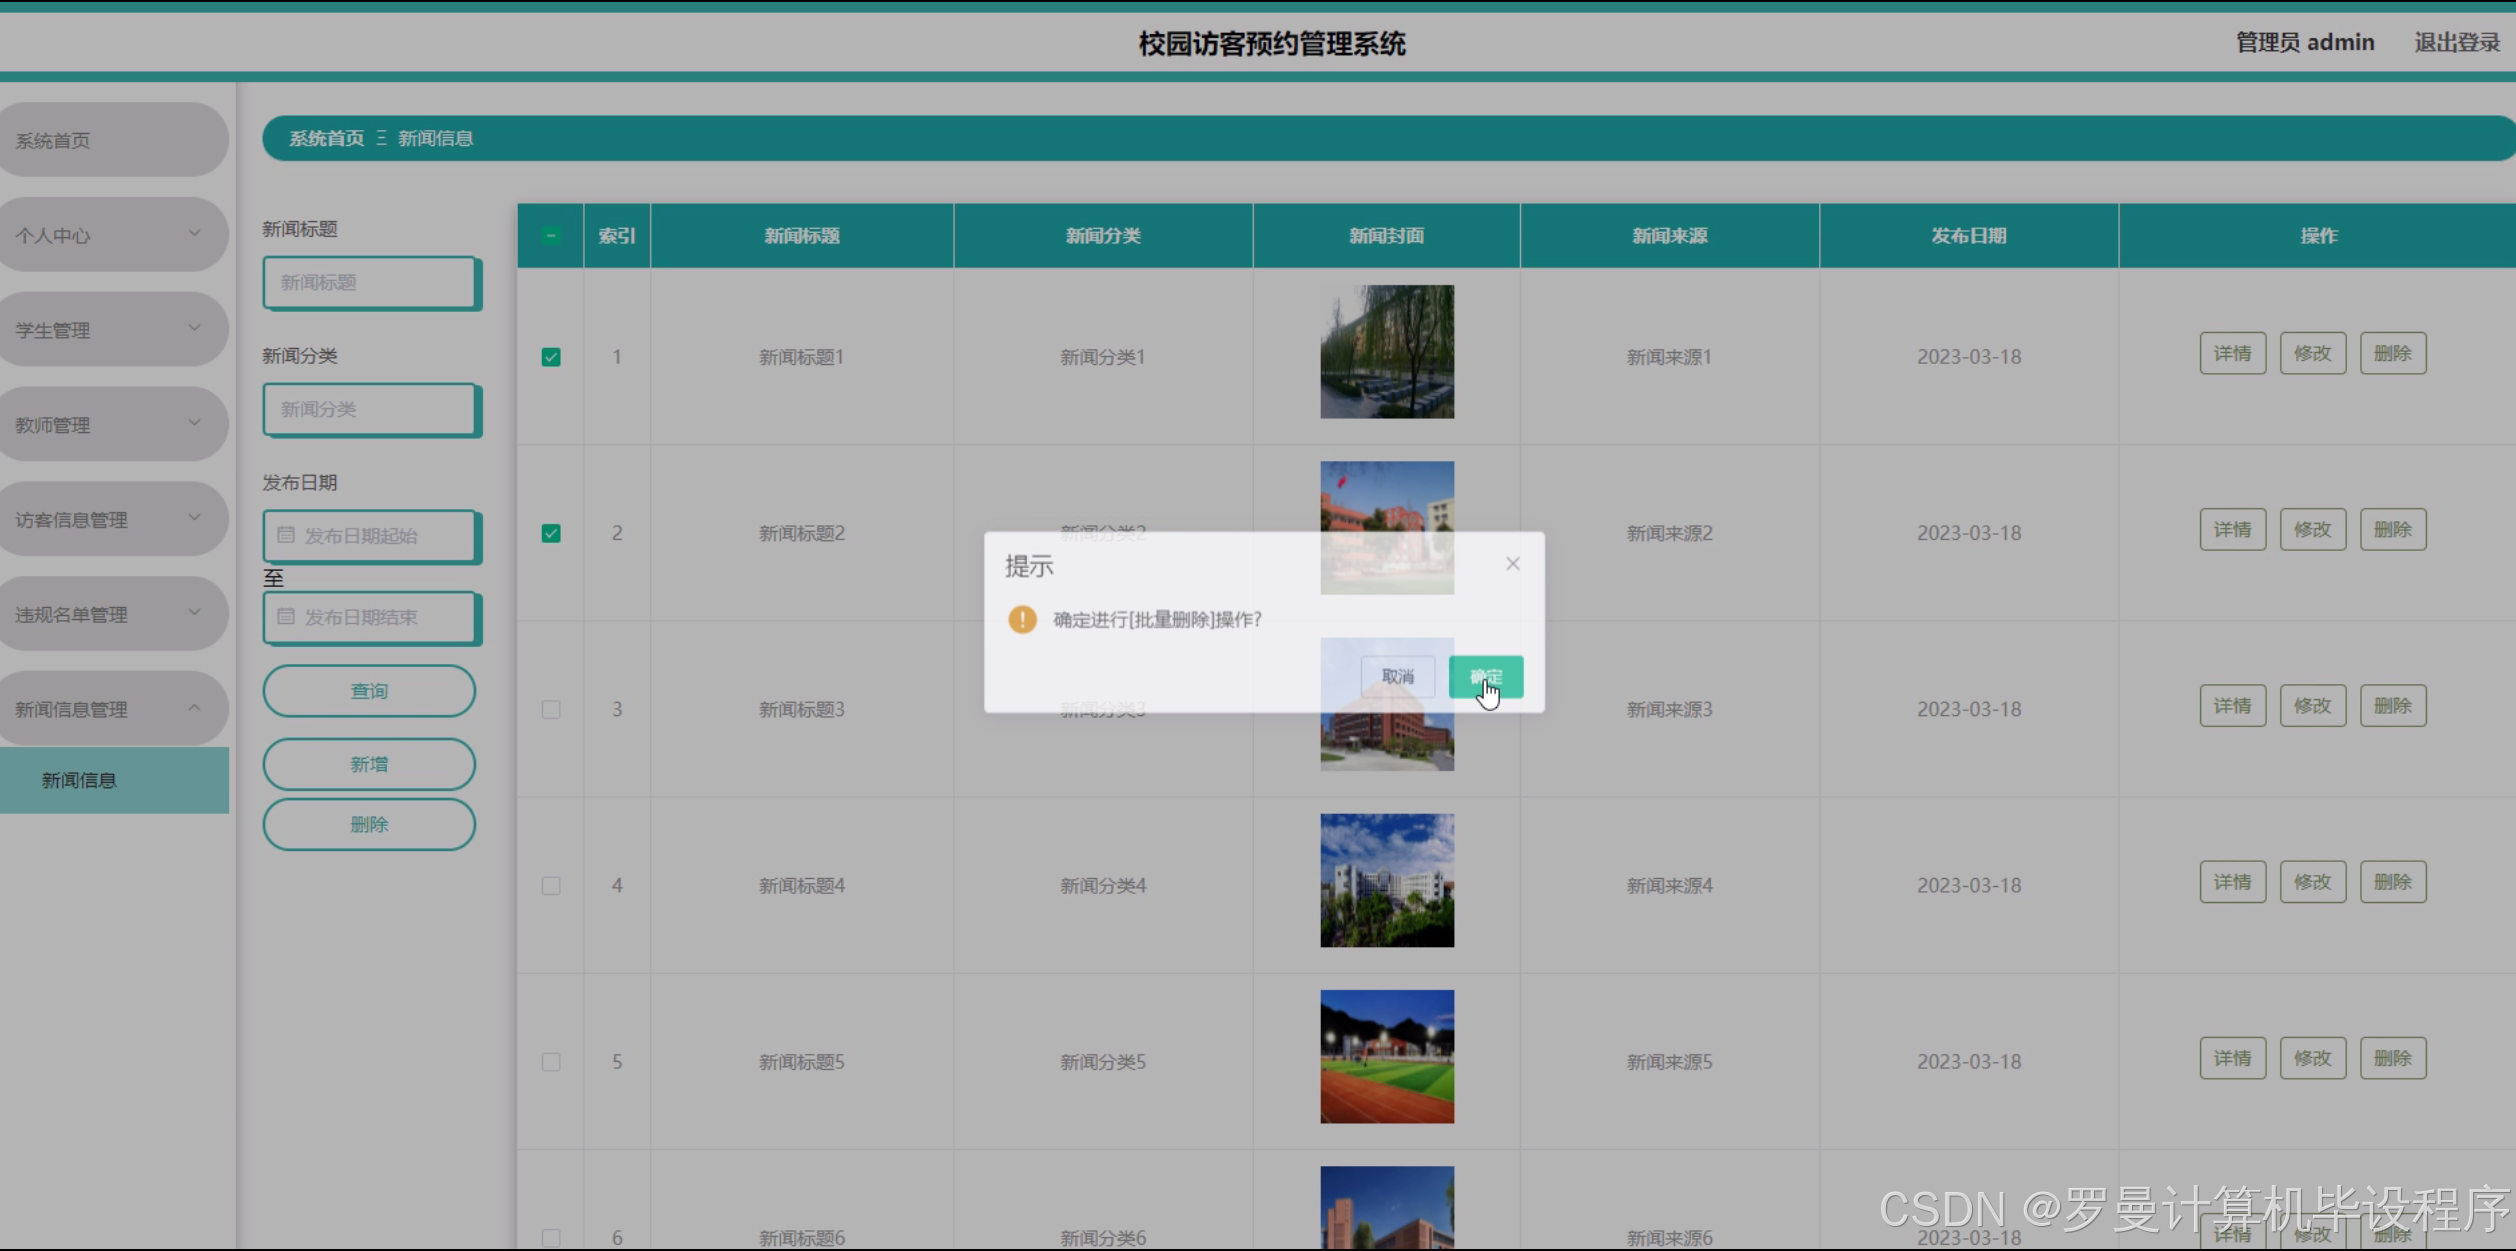
Task: Open 系统首页 in the sidebar
Action: pyautogui.click(x=112, y=140)
